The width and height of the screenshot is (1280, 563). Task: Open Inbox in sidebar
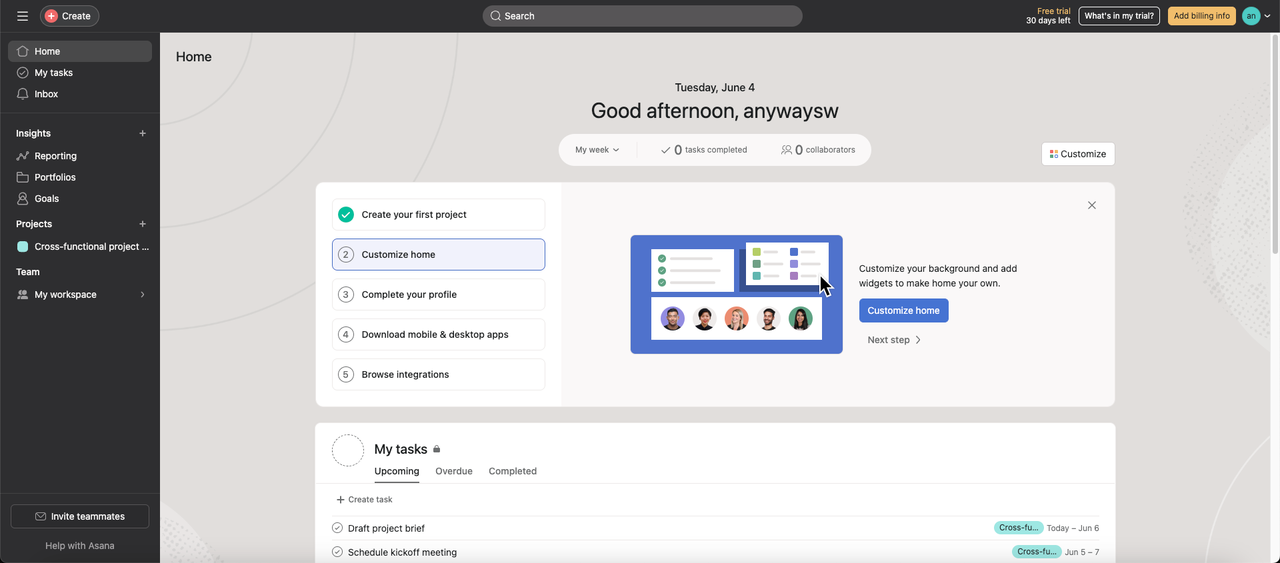pyautogui.click(x=80, y=94)
